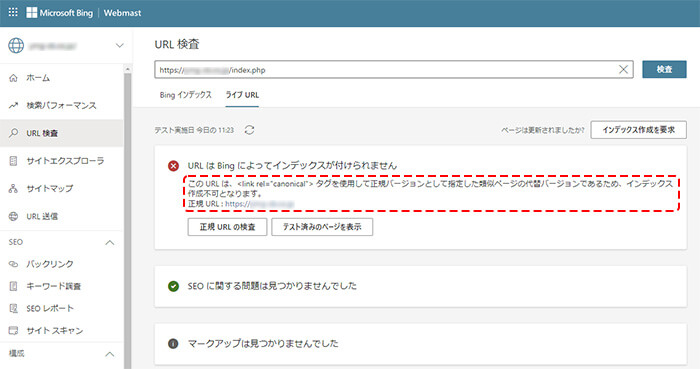Image resolution: width=700 pixels, height=369 pixels.
Task: Click 正規 URL の検査 button
Action: tap(227, 227)
